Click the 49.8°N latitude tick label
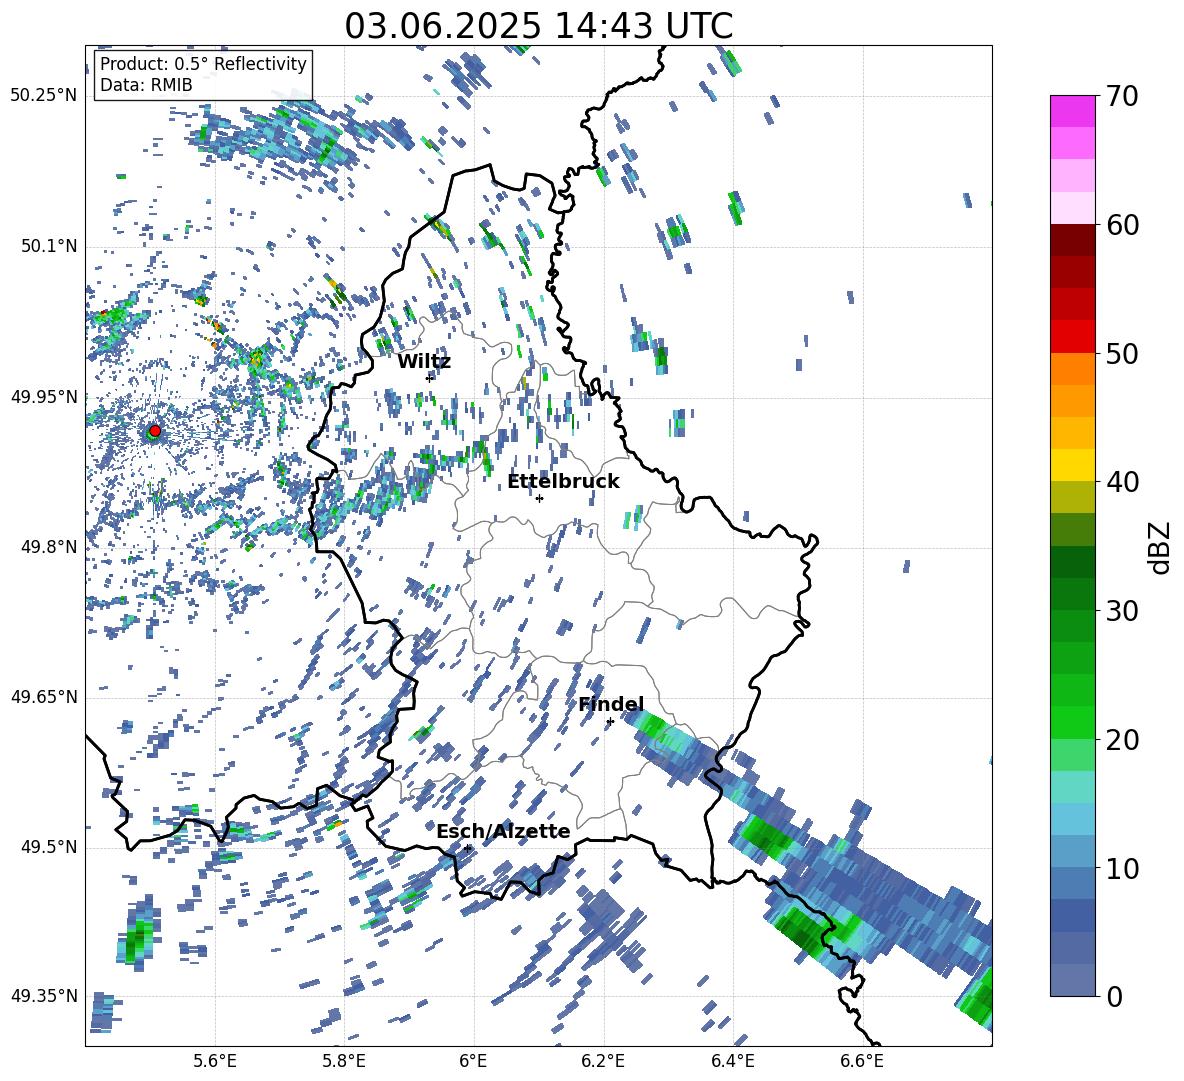The height and width of the screenshot is (1081, 1184). (48, 547)
